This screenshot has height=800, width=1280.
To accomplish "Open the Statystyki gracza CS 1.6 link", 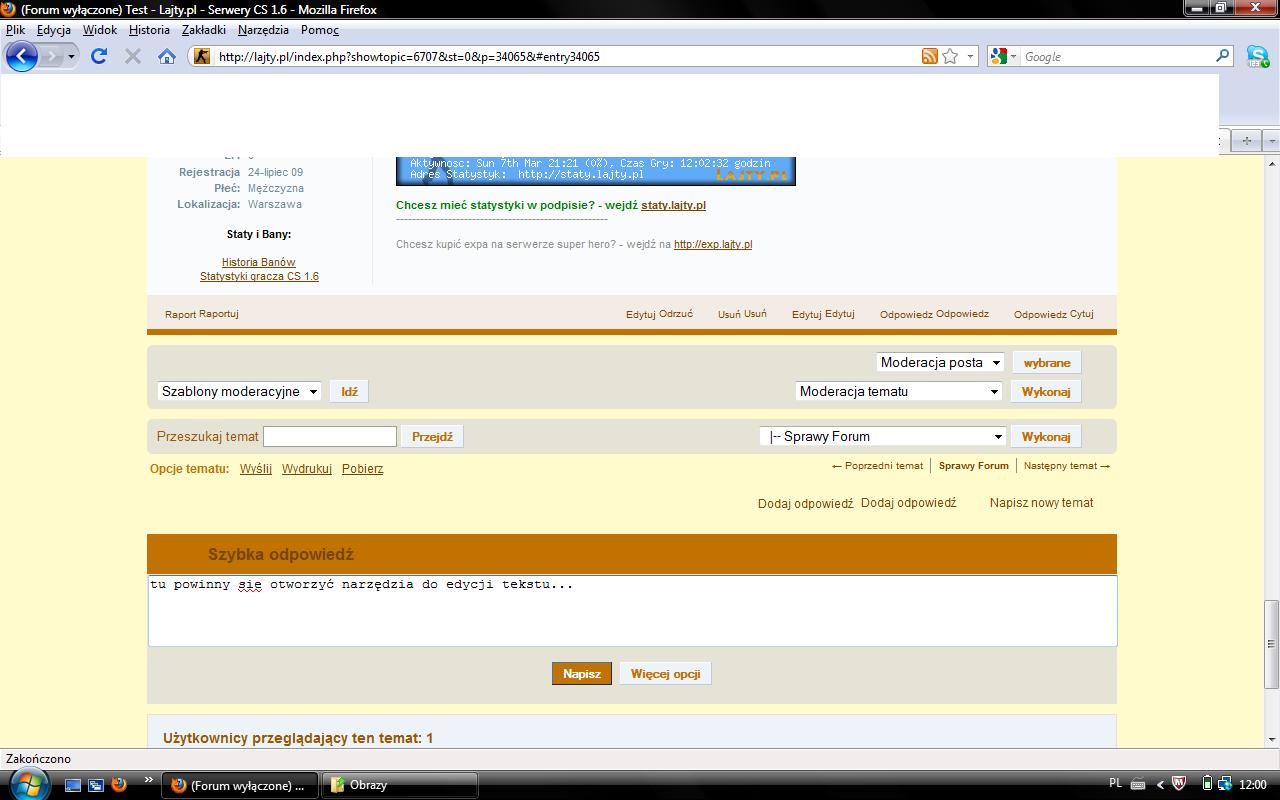I will [x=259, y=276].
